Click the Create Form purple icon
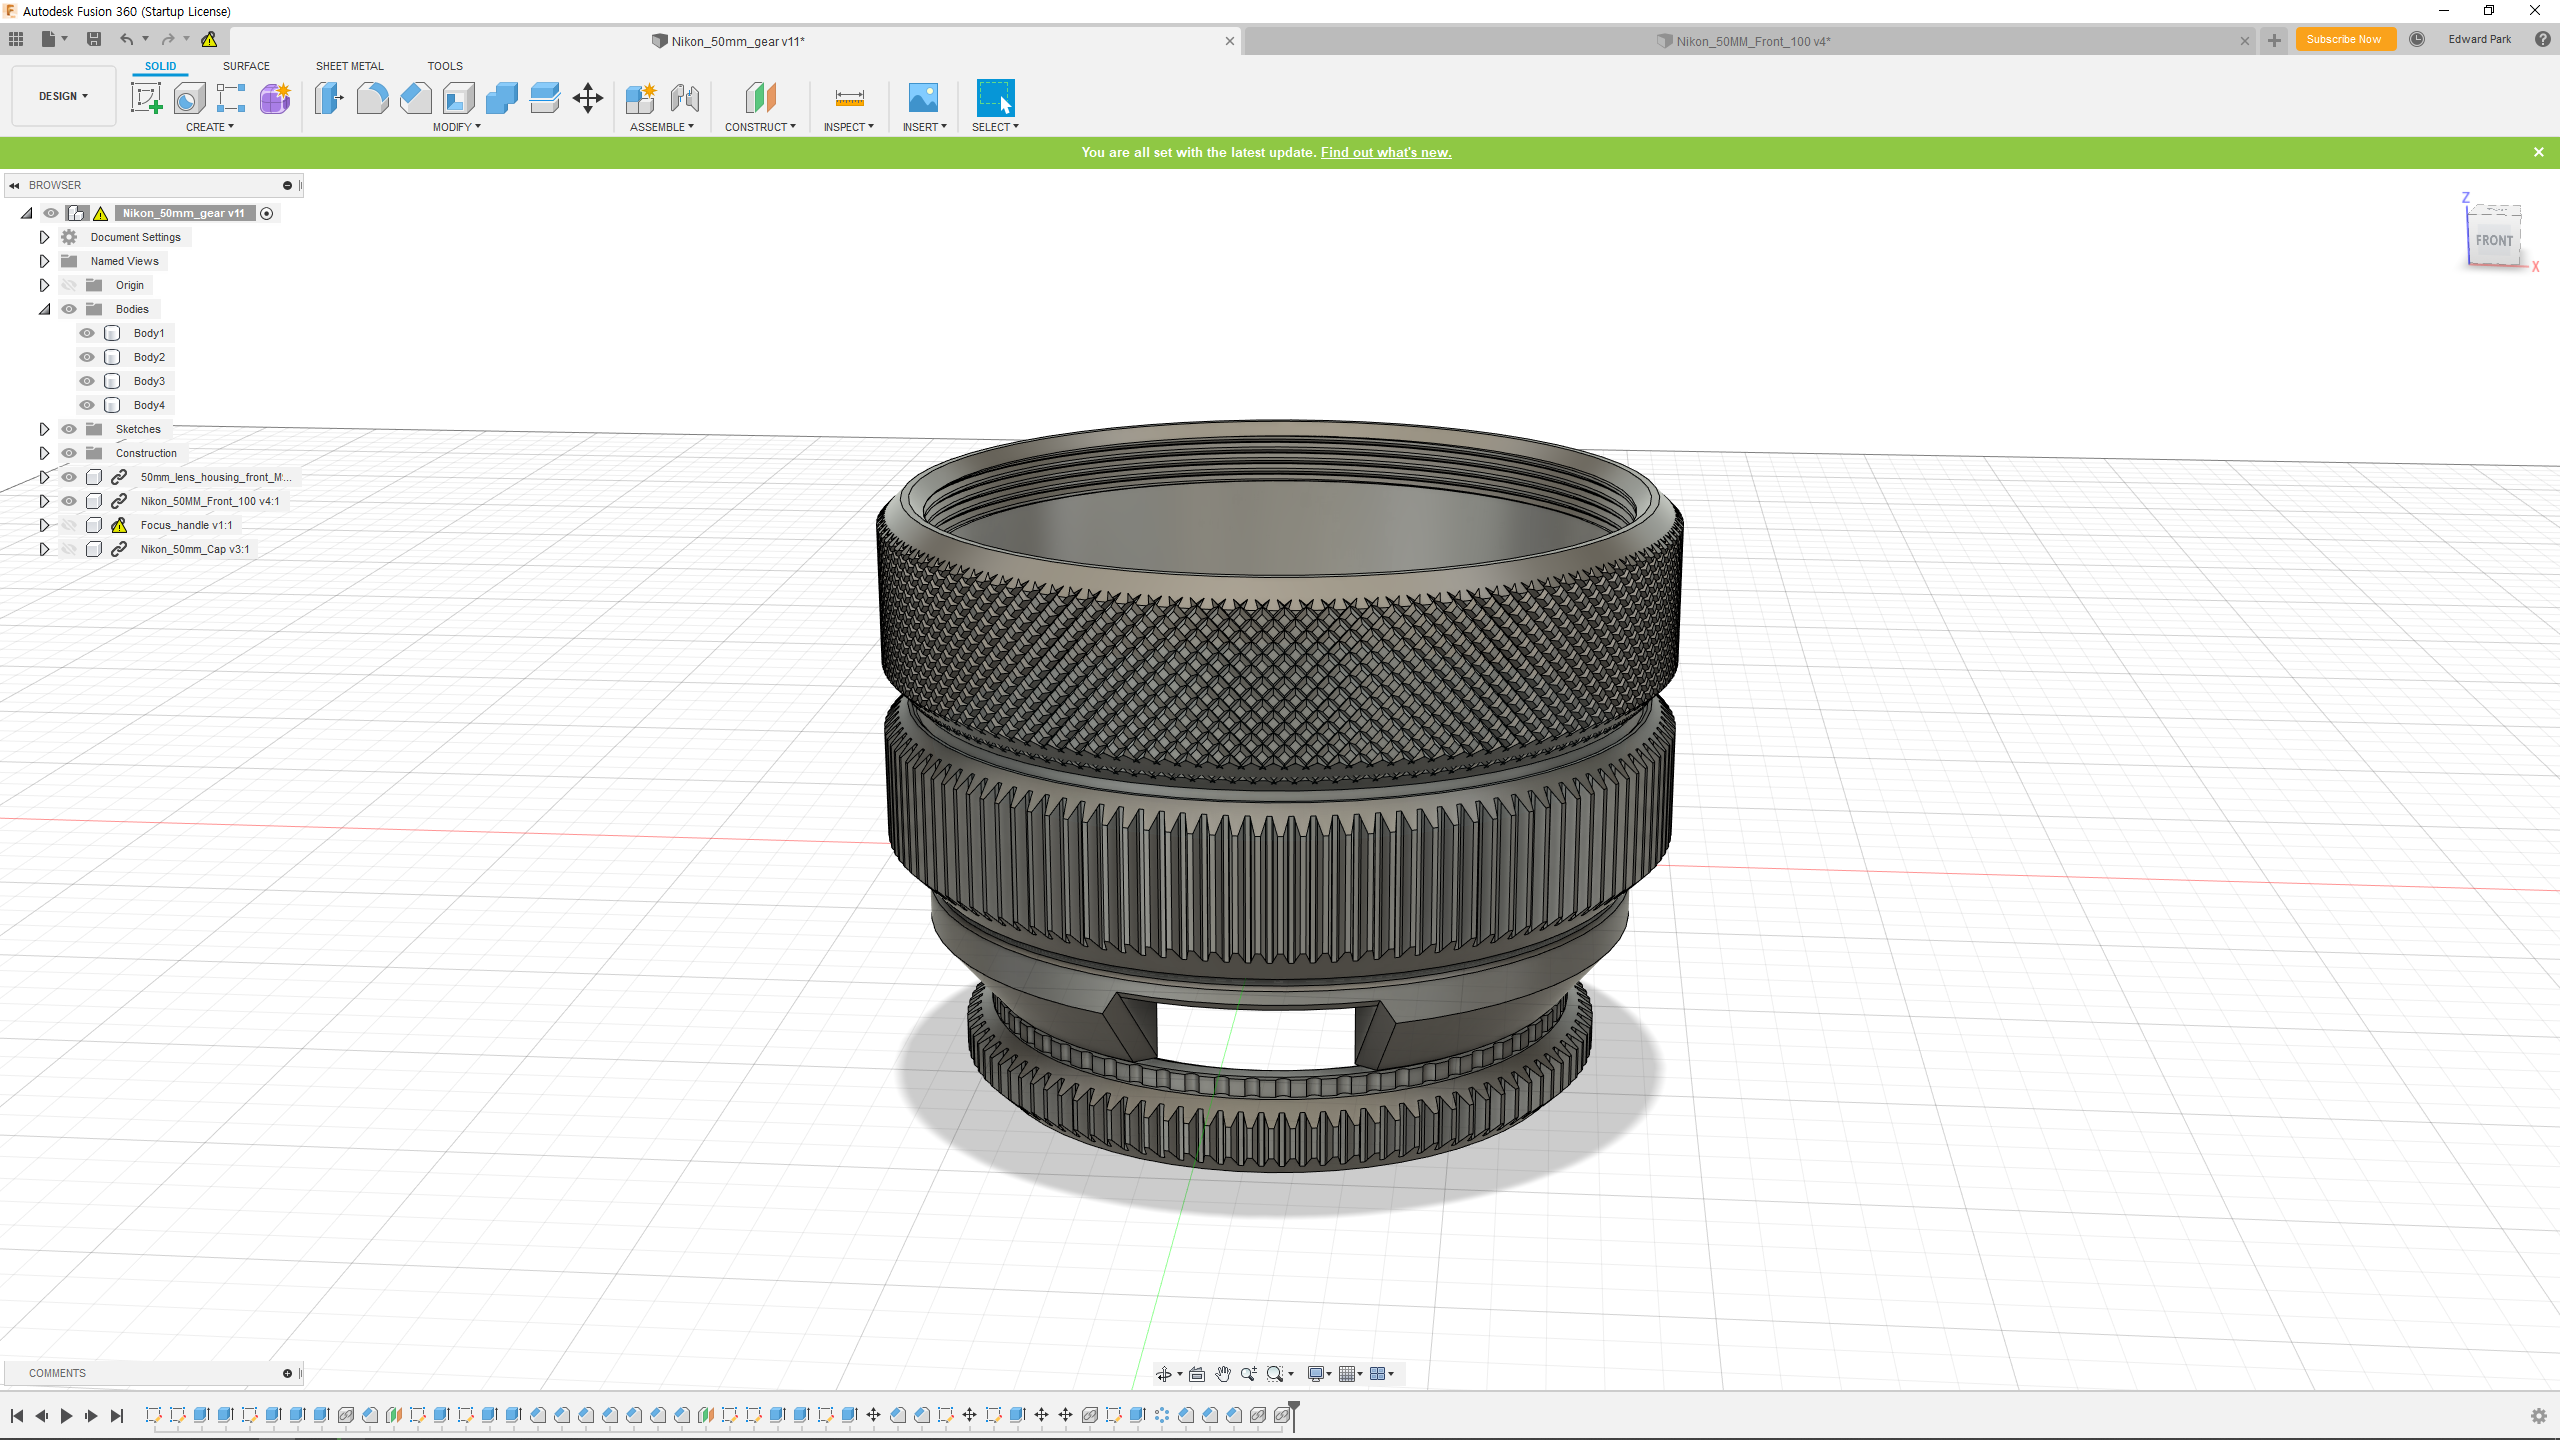 [275, 98]
